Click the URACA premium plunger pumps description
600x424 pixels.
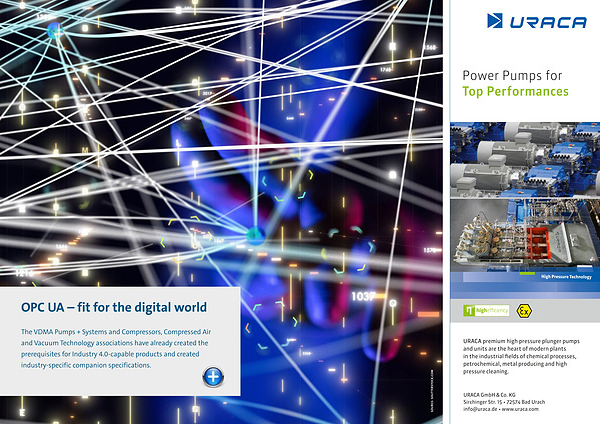tap(521, 356)
